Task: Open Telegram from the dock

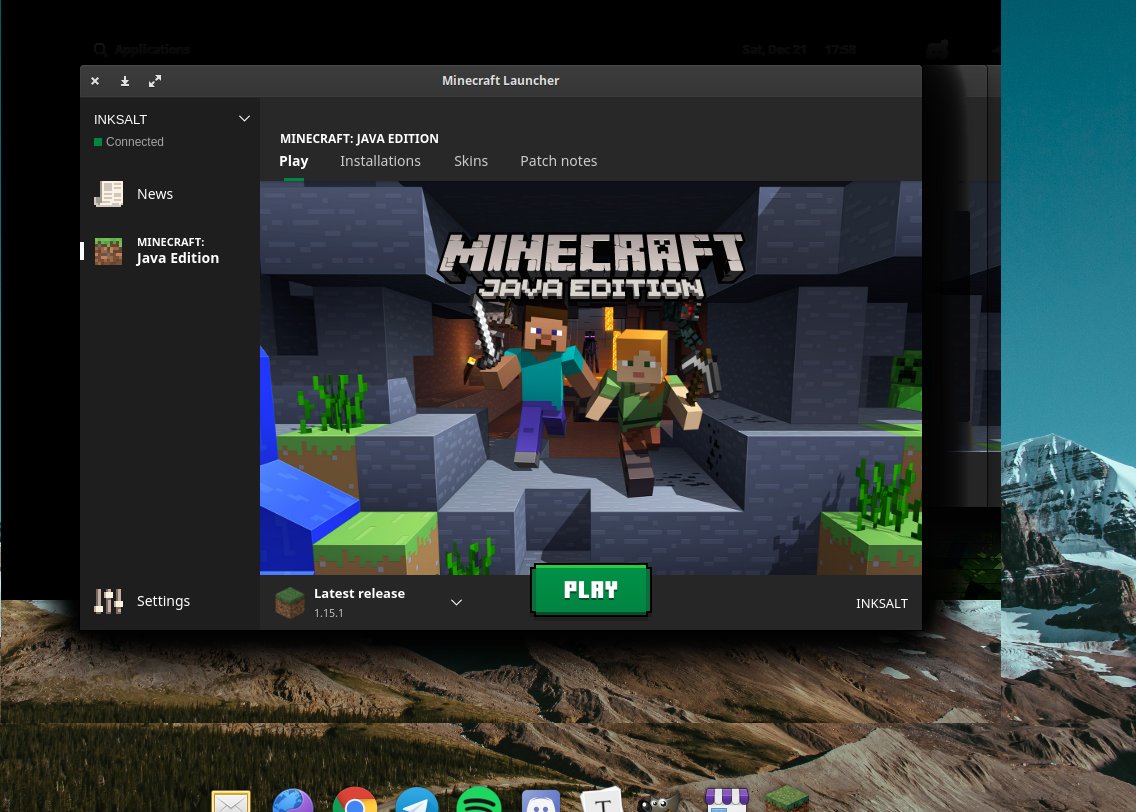Action: [416, 801]
